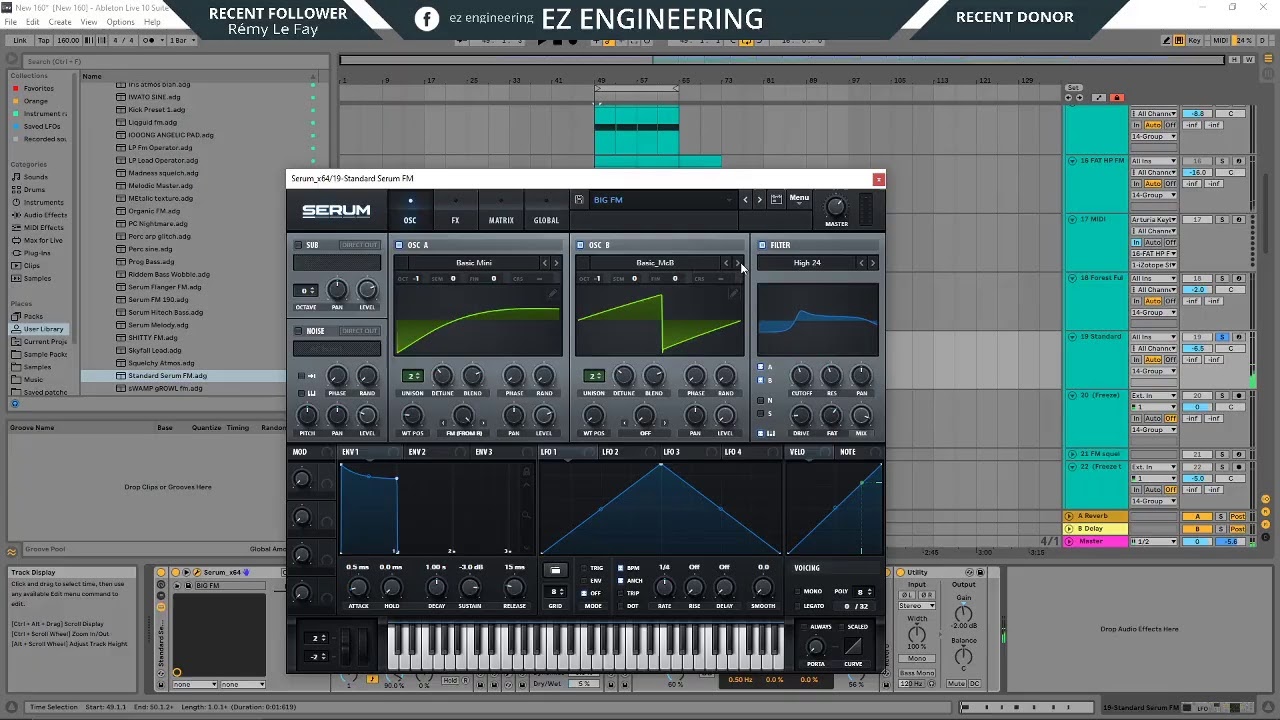Open the Ableton quantization 1 Bar dropdown
The width and height of the screenshot is (1280, 720).
coord(183,41)
